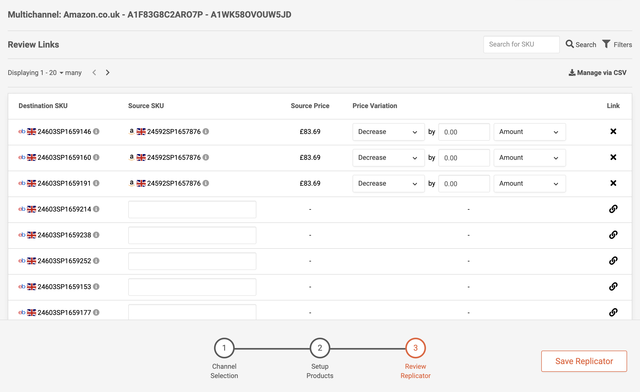The width and height of the screenshot is (640, 392).
Task: Go to previous page arrow
Action: click(x=94, y=72)
